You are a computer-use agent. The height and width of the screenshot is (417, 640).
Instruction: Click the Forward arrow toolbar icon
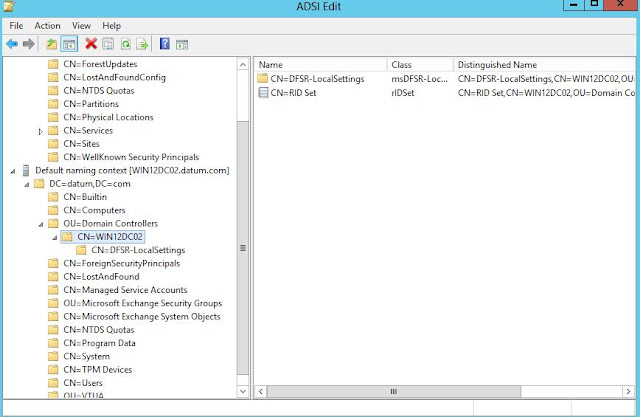click(x=29, y=44)
